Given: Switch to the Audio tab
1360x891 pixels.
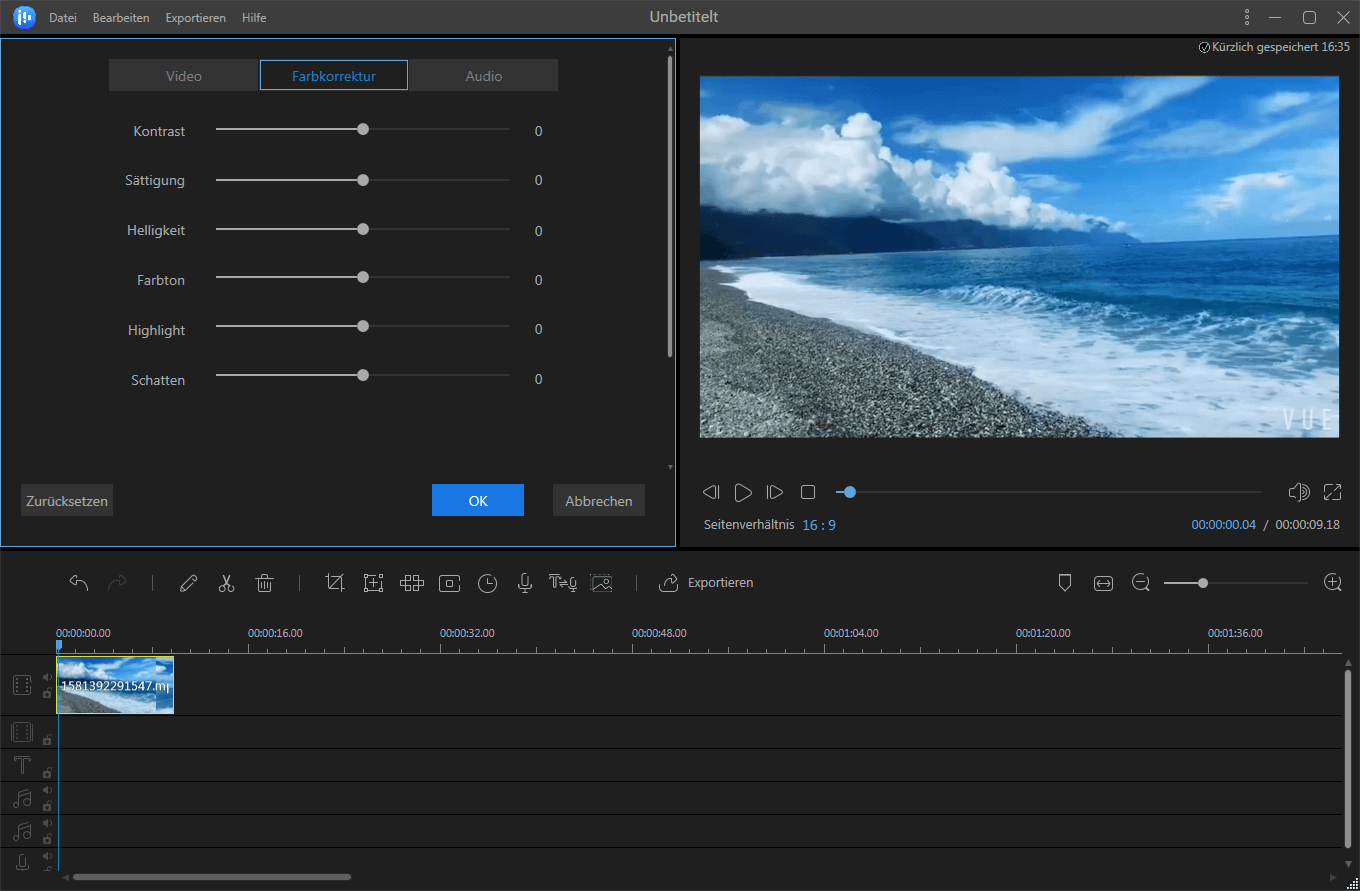Looking at the screenshot, I should coord(483,76).
